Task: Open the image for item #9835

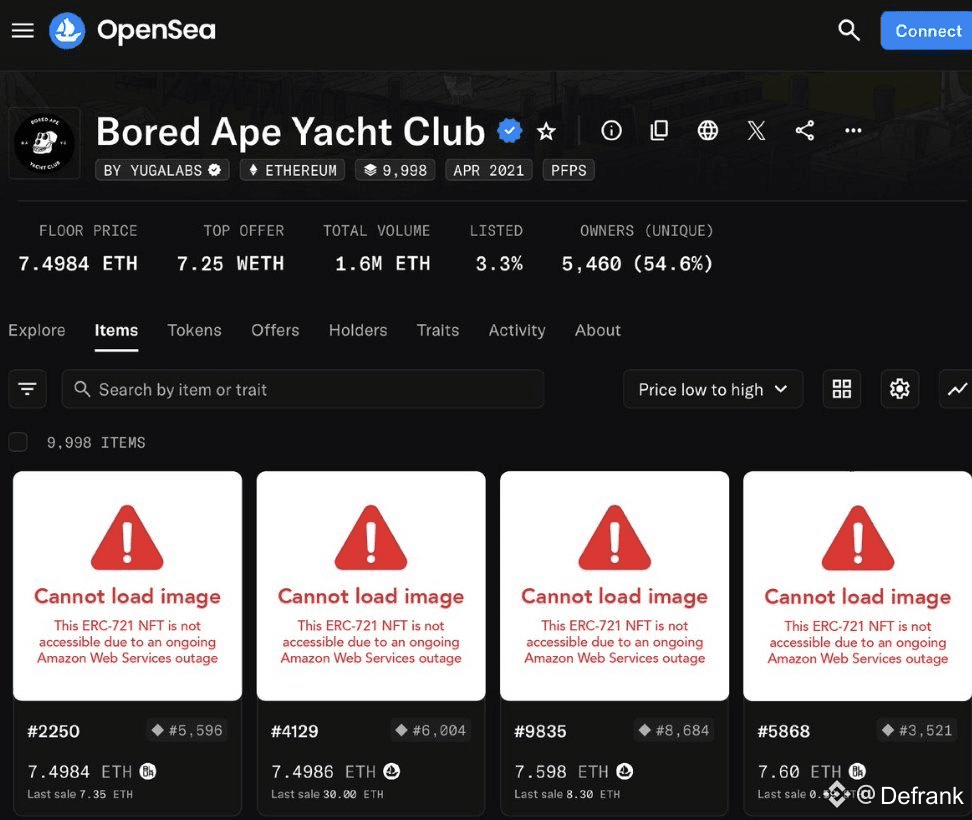Action: tap(614, 586)
